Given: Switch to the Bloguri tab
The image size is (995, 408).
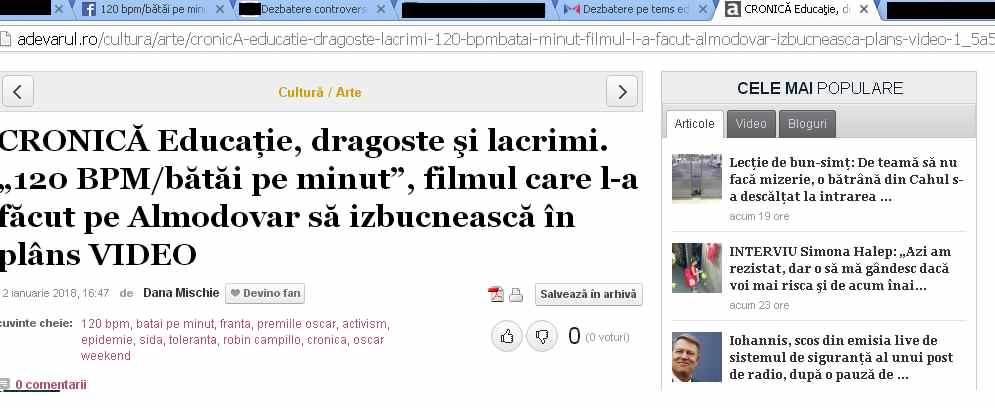Looking at the screenshot, I should (x=807, y=124).
